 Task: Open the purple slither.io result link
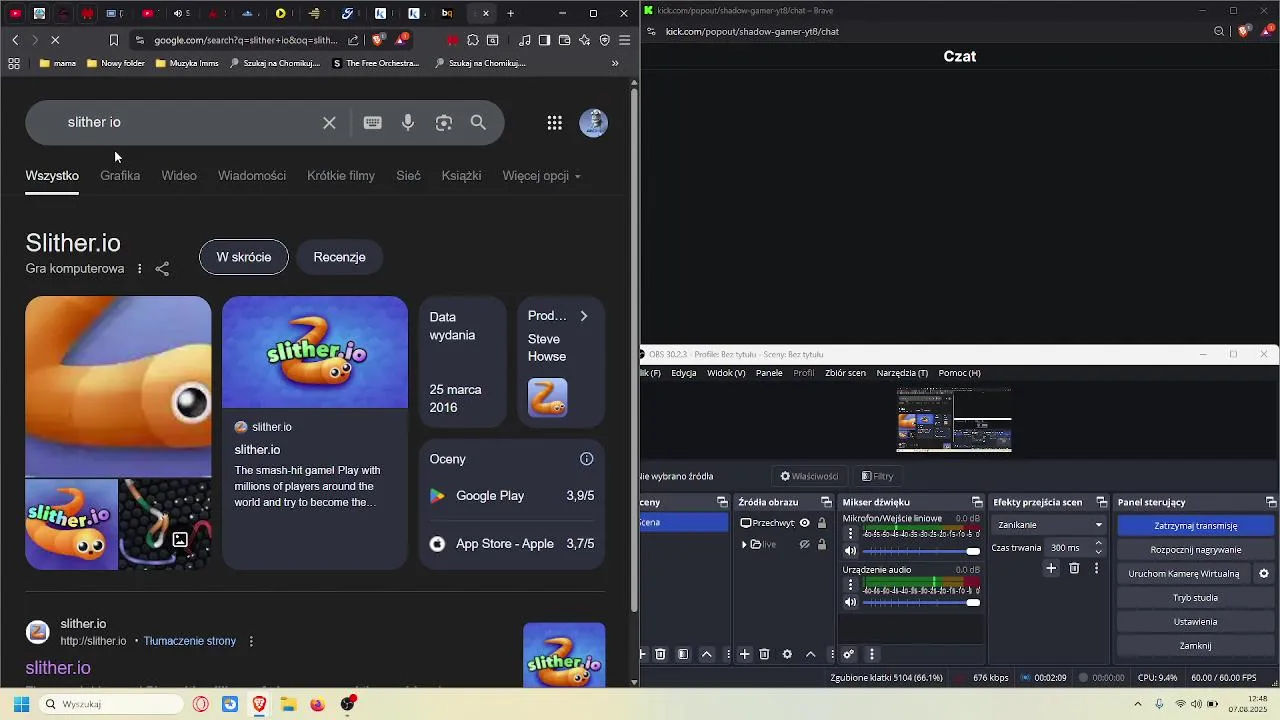click(58, 668)
